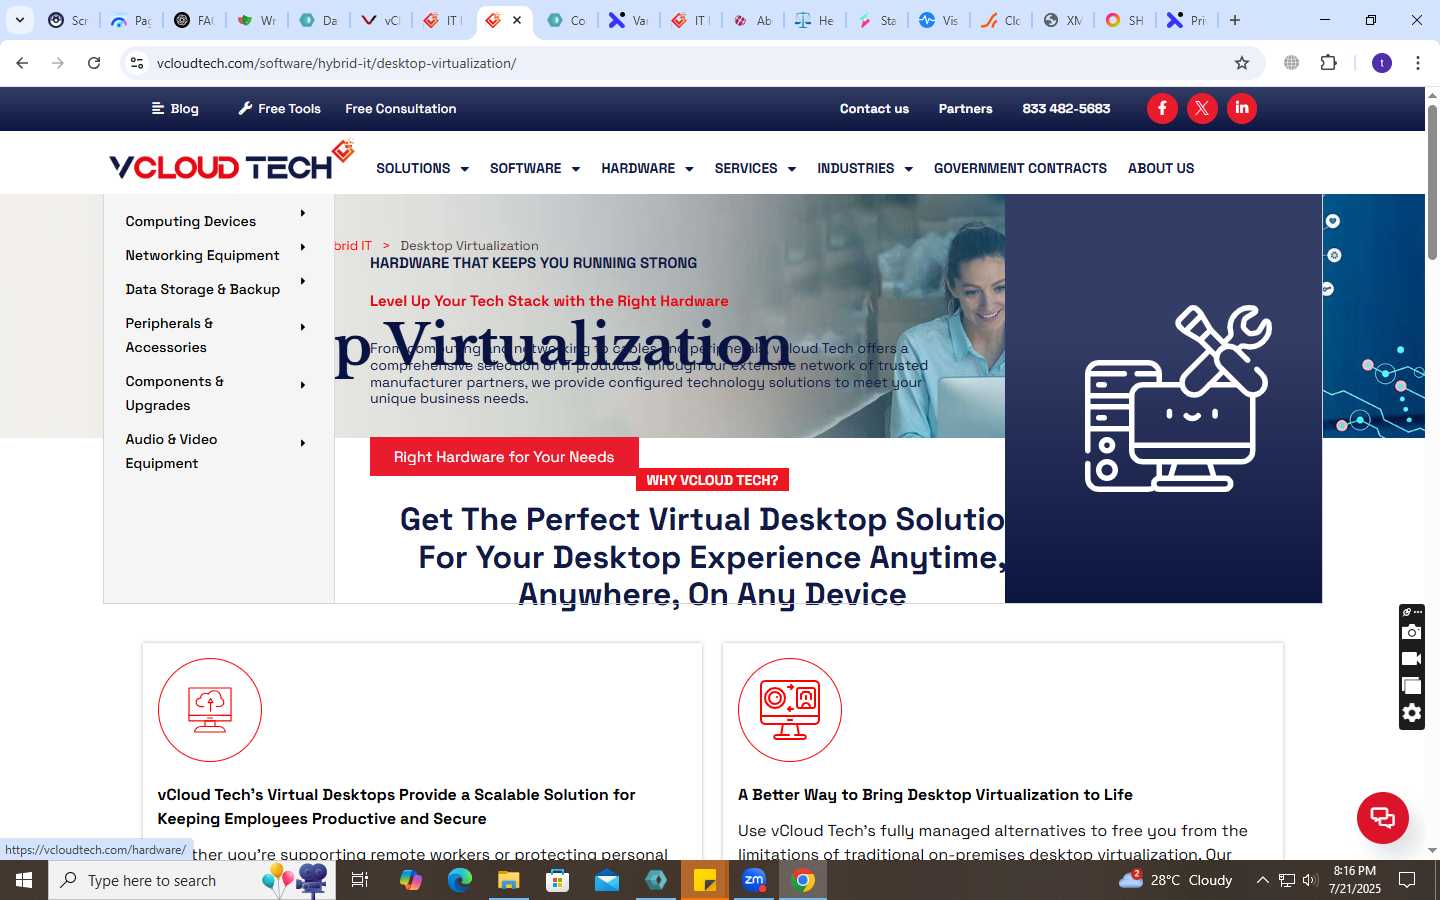Screen dimensions: 1440x900
Task: Open File Explorer from taskbar
Action: click(x=508, y=880)
